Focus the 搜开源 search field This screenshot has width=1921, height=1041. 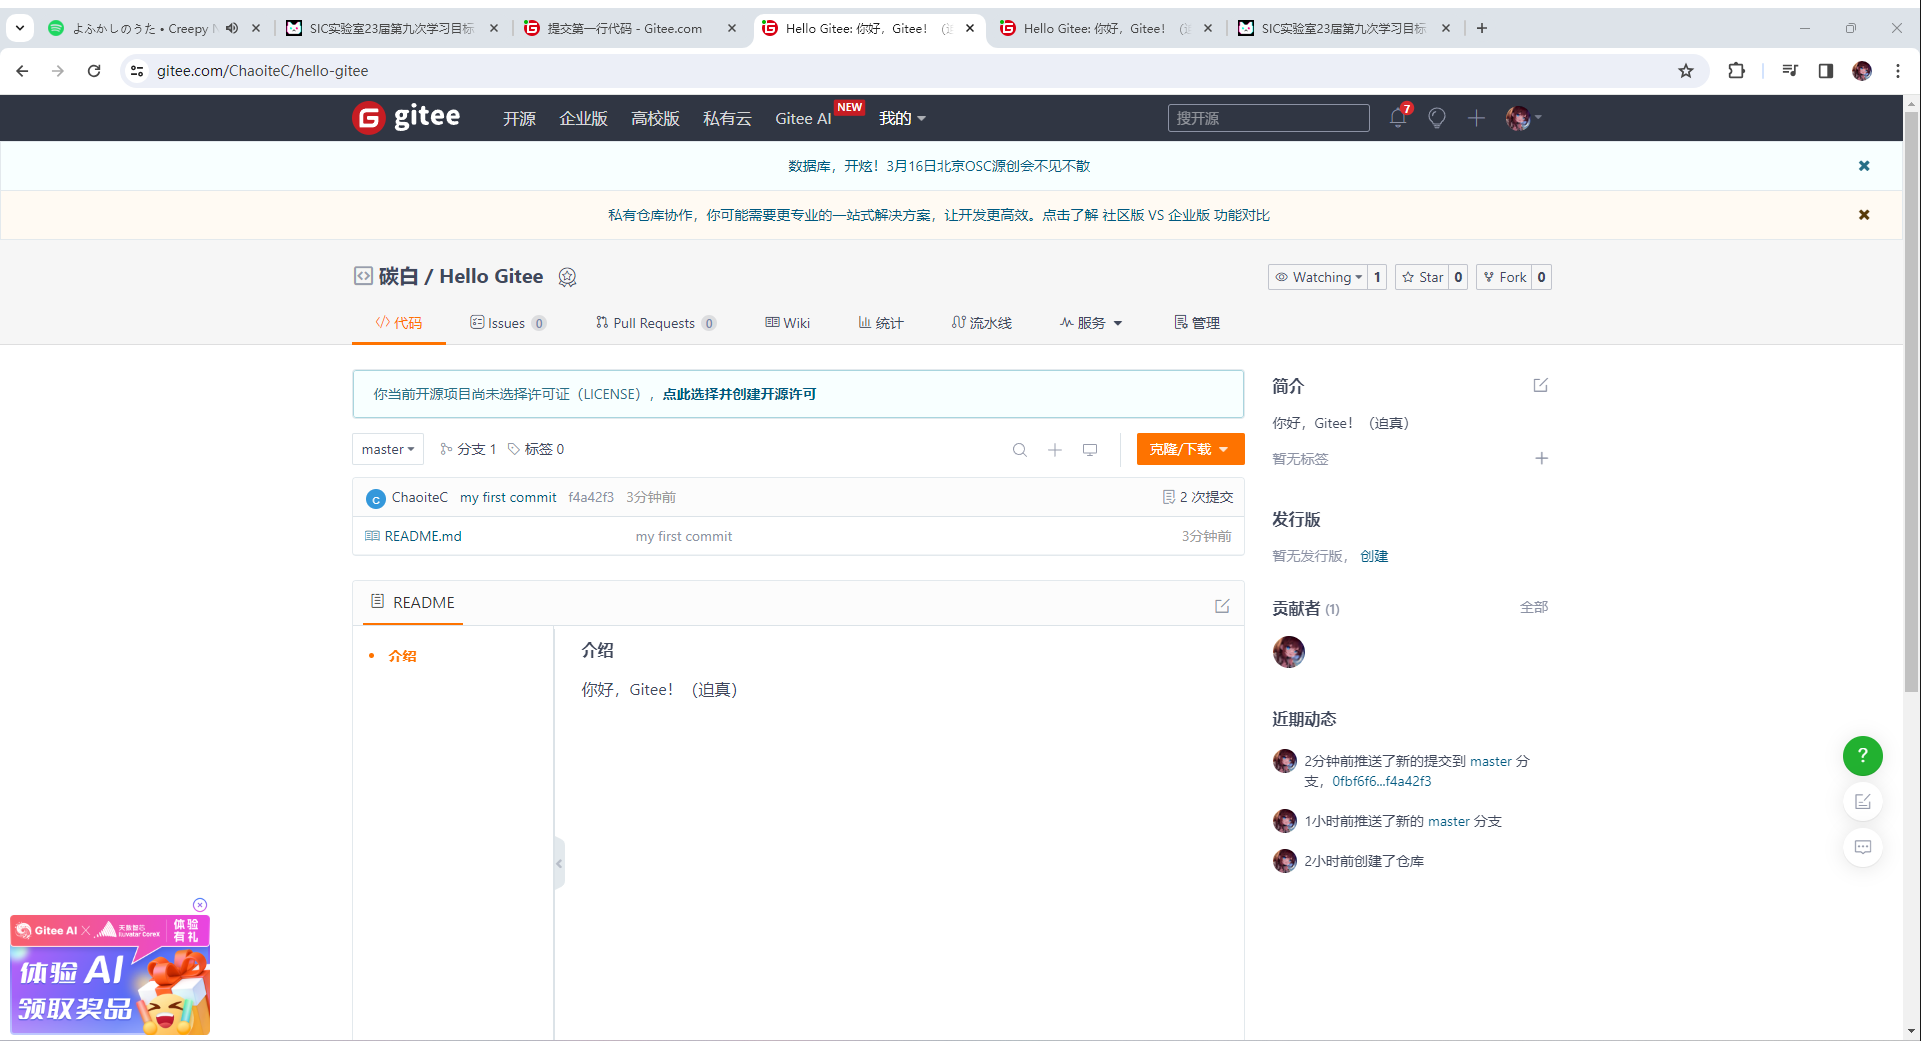click(1268, 118)
